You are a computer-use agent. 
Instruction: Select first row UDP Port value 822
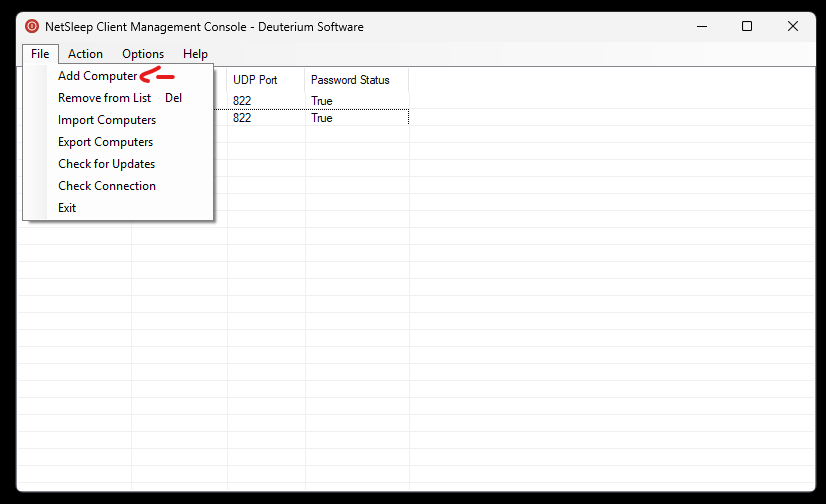[242, 101]
